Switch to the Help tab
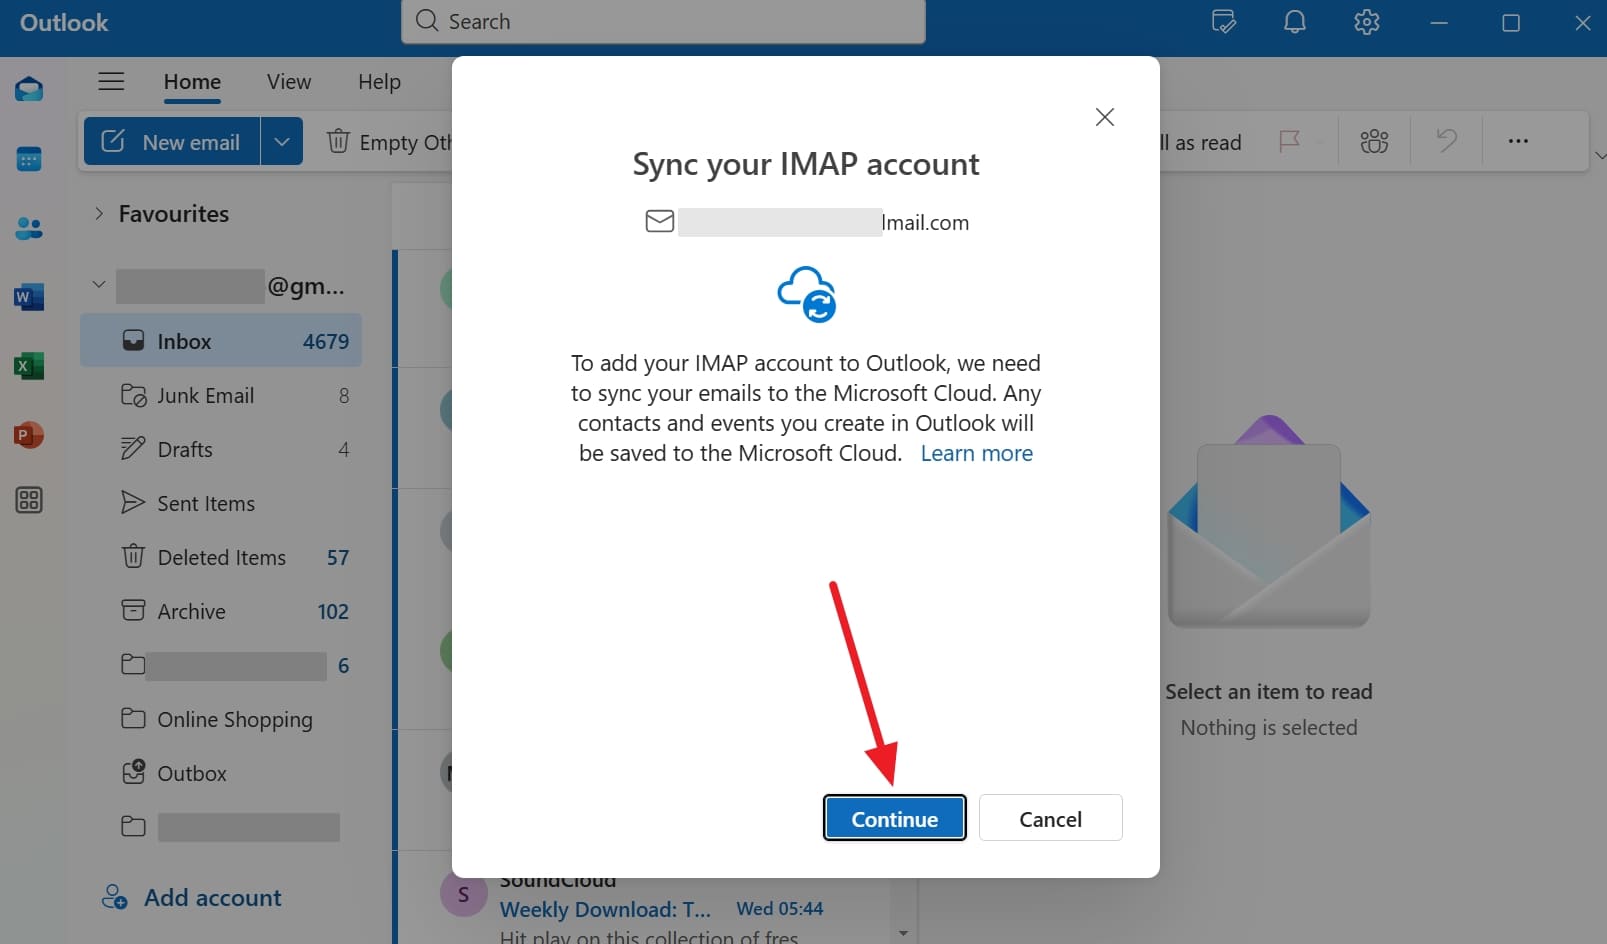 click(x=380, y=82)
